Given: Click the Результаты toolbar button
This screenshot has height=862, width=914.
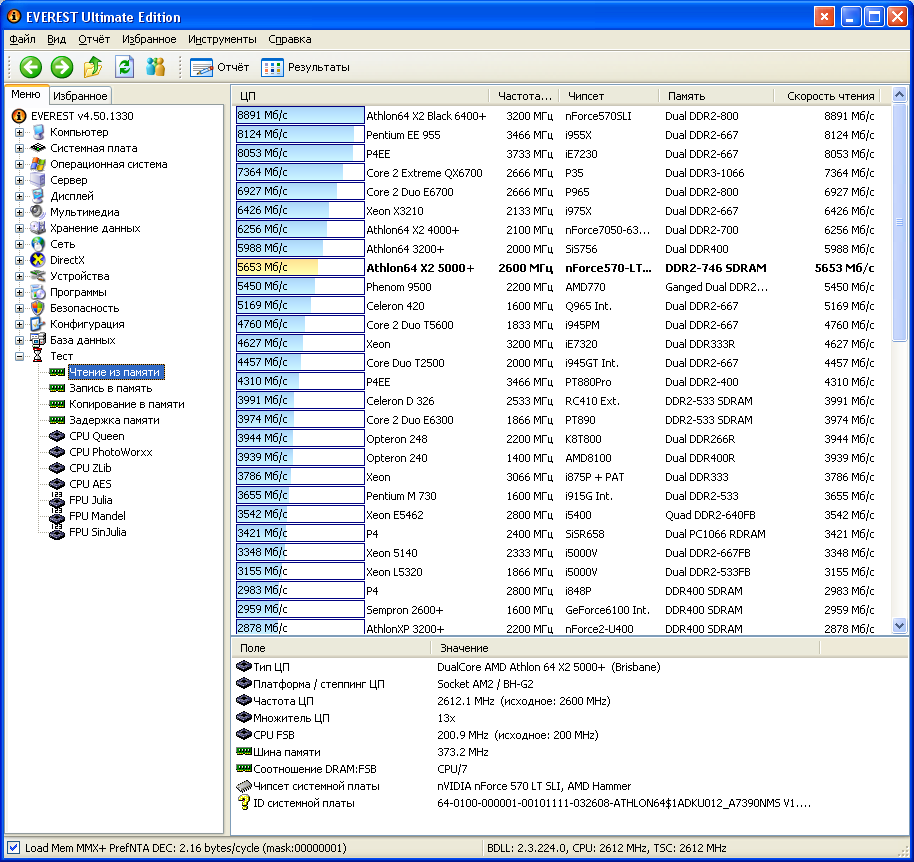Looking at the screenshot, I should click(305, 67).
